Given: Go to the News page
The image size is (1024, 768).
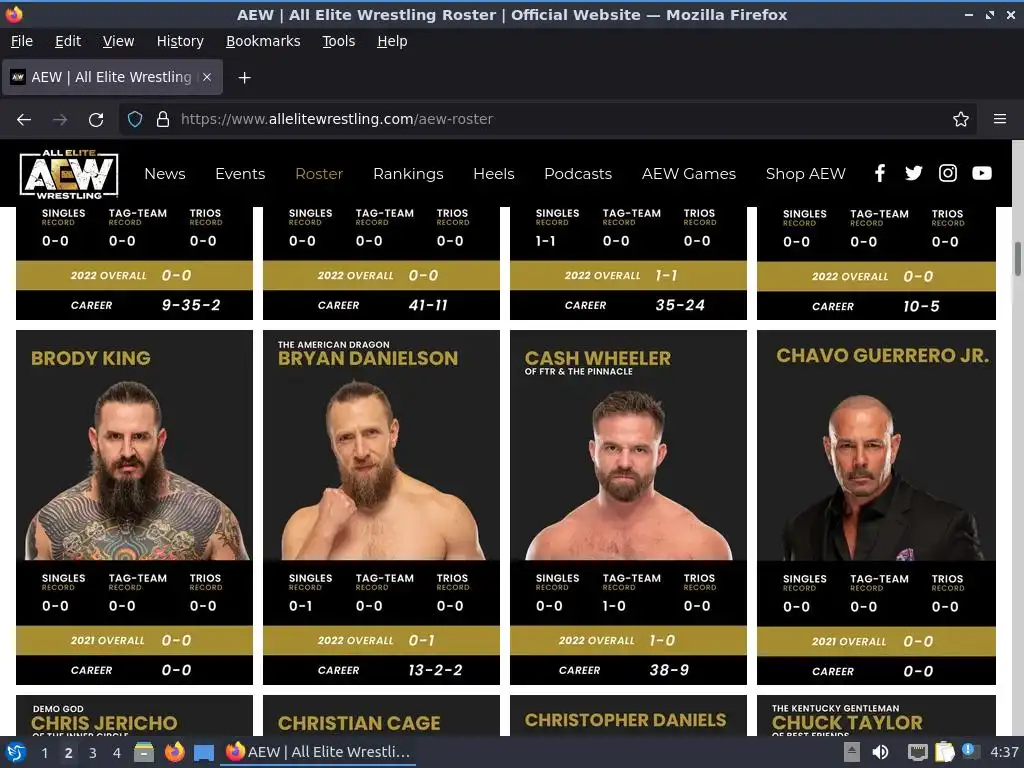Looking at the screenshot, I should (x=165, y=174).
